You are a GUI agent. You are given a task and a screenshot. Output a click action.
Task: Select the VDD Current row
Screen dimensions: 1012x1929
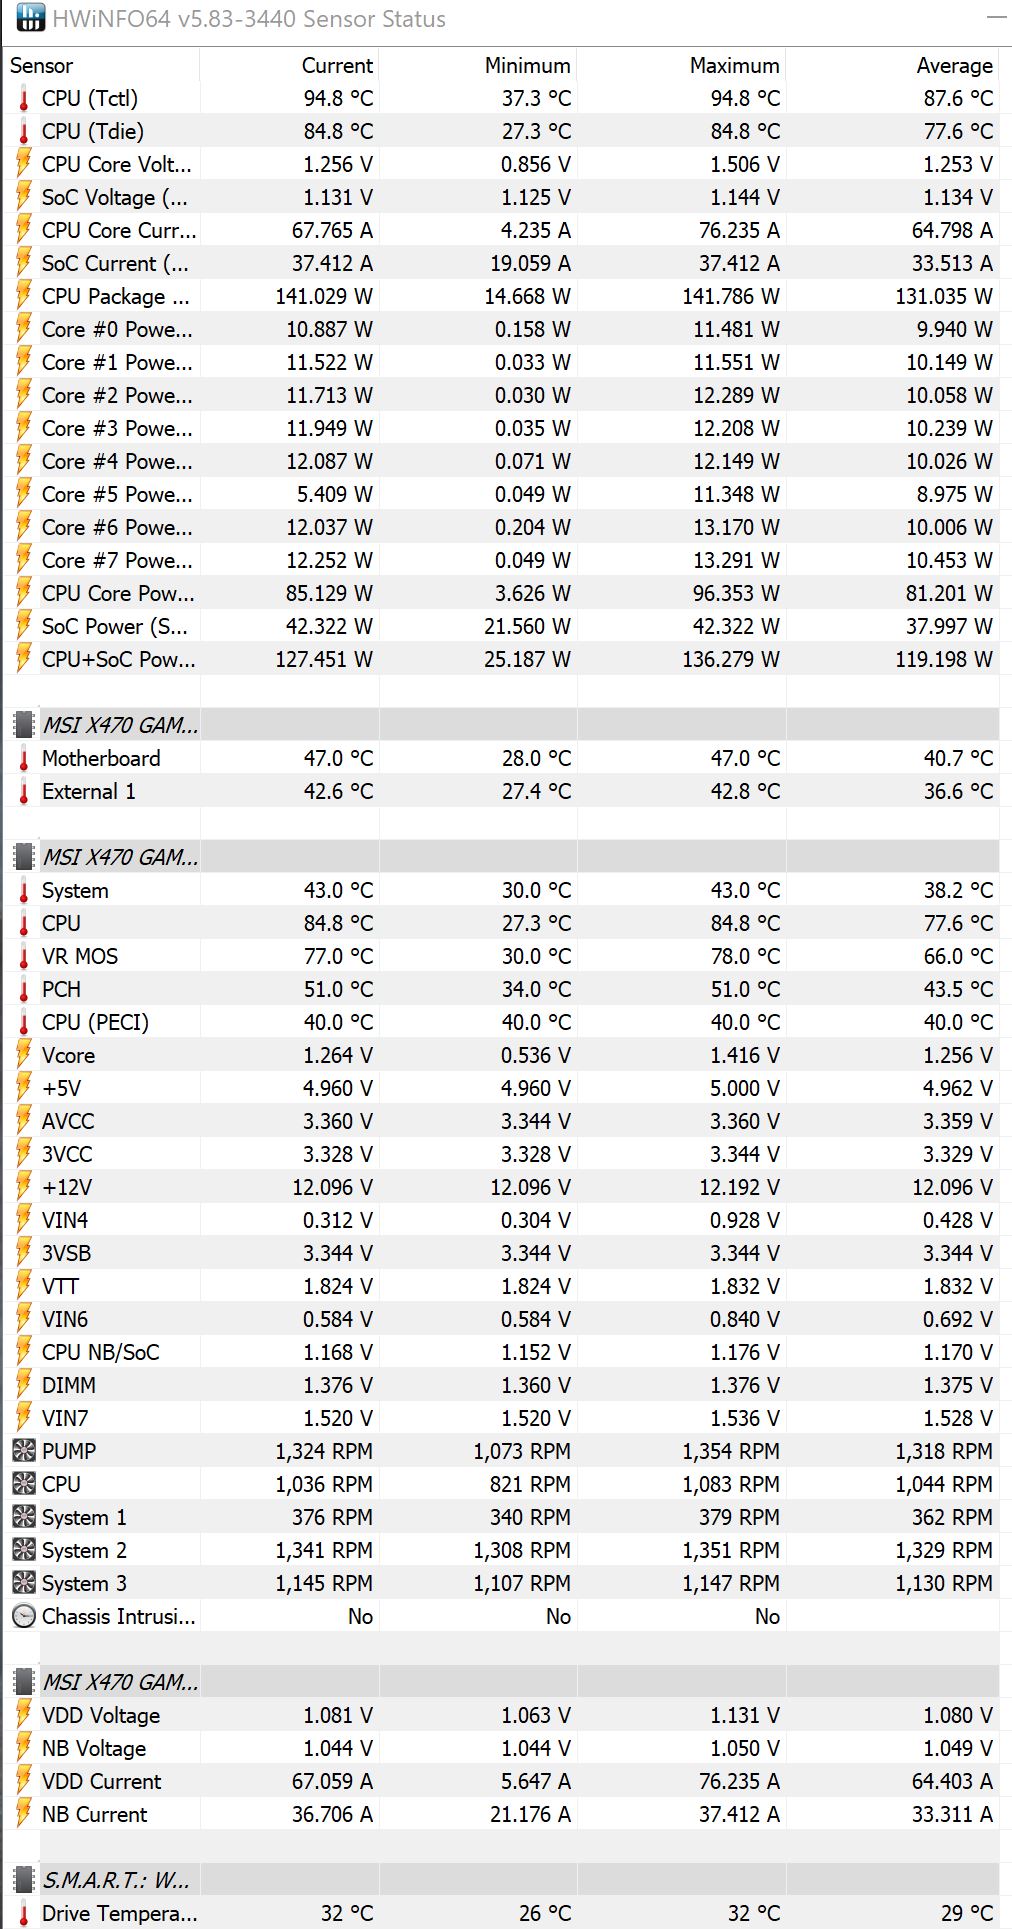click(x=501, y=1781)
